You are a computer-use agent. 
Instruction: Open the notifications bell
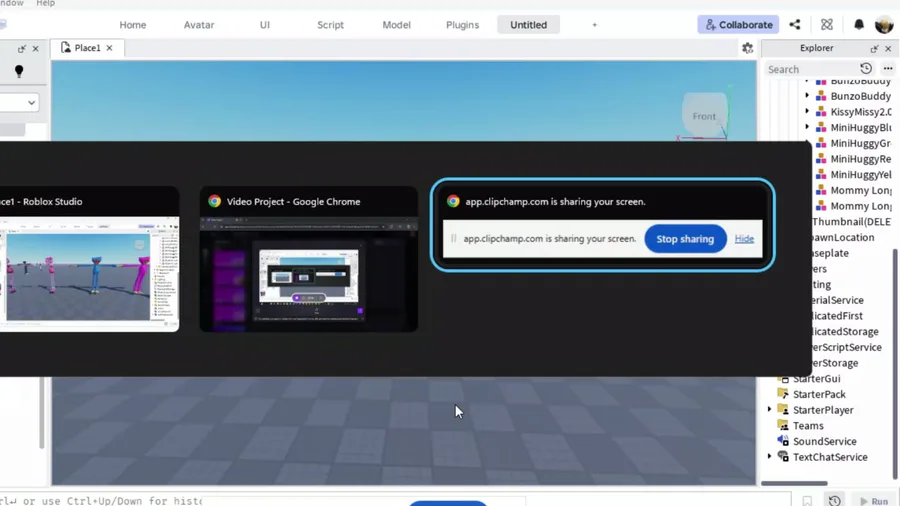859,25
